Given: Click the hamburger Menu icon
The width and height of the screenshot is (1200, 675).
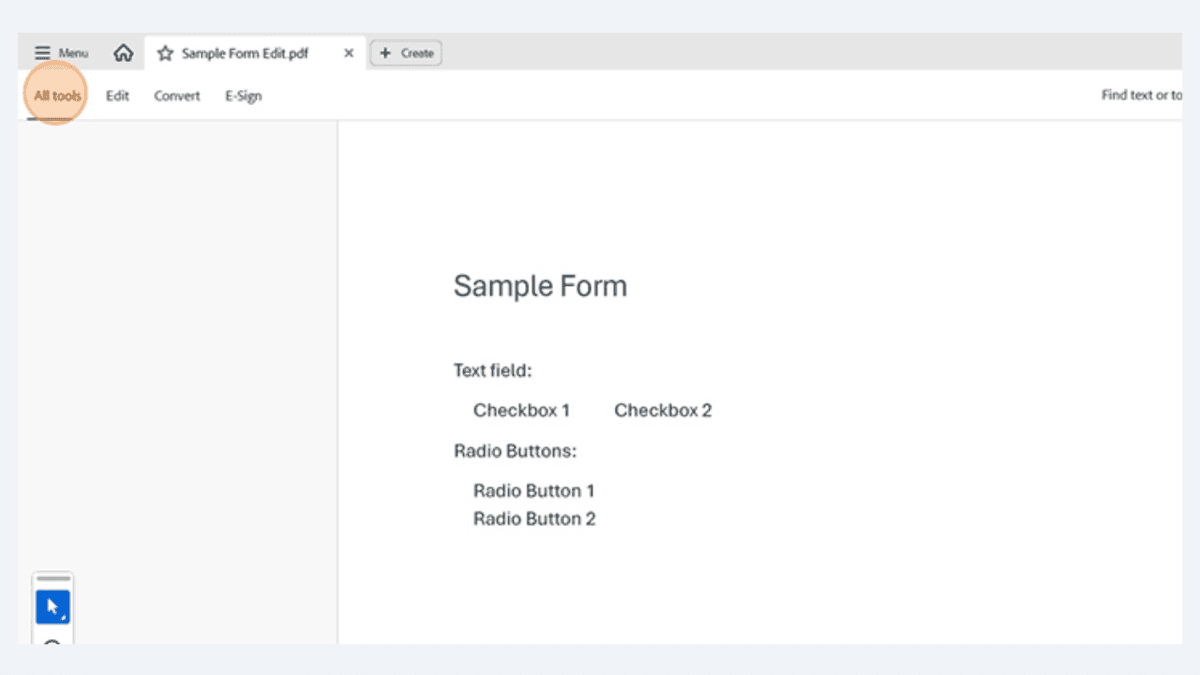Looking at the screenshot, I should coord(42,52).
